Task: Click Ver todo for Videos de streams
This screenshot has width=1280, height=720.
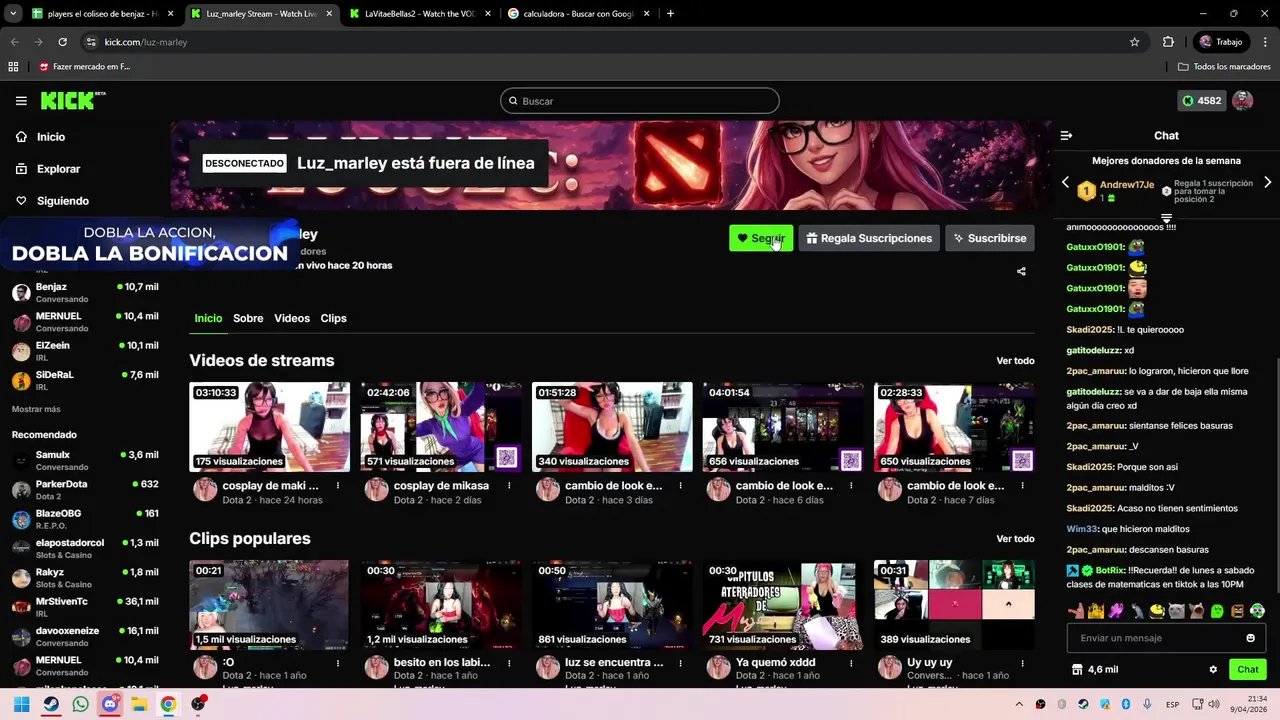Action: tap(1015, 361)
